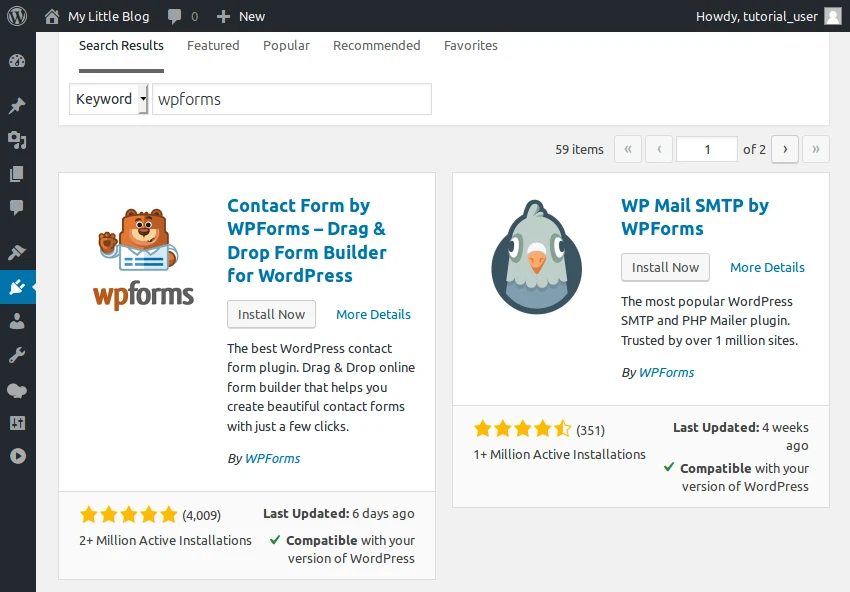850x592 pixels.
Task: Click the of 2 page total text
Action: 754,149
